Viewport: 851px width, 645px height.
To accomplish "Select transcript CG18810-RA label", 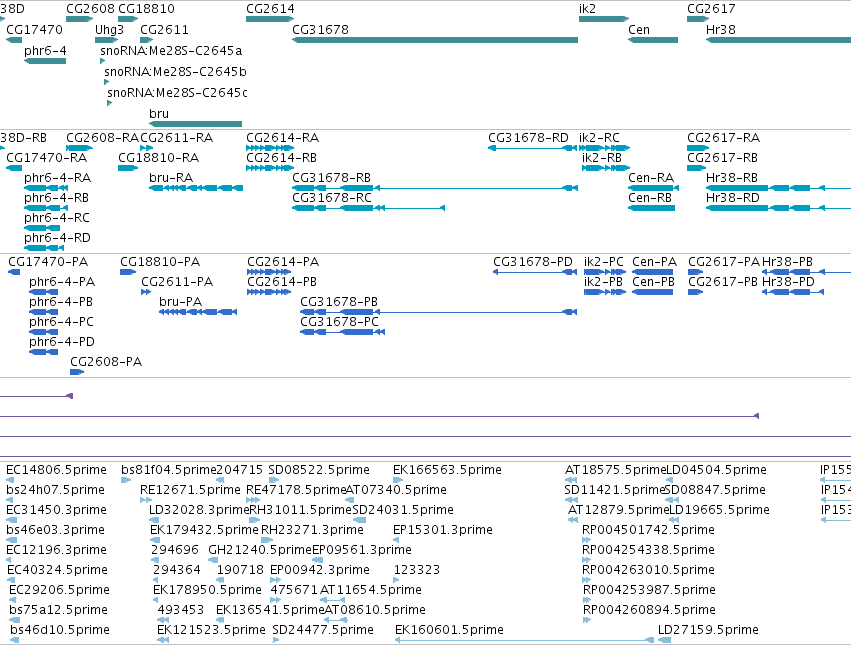I will click(x=158, y=157).
